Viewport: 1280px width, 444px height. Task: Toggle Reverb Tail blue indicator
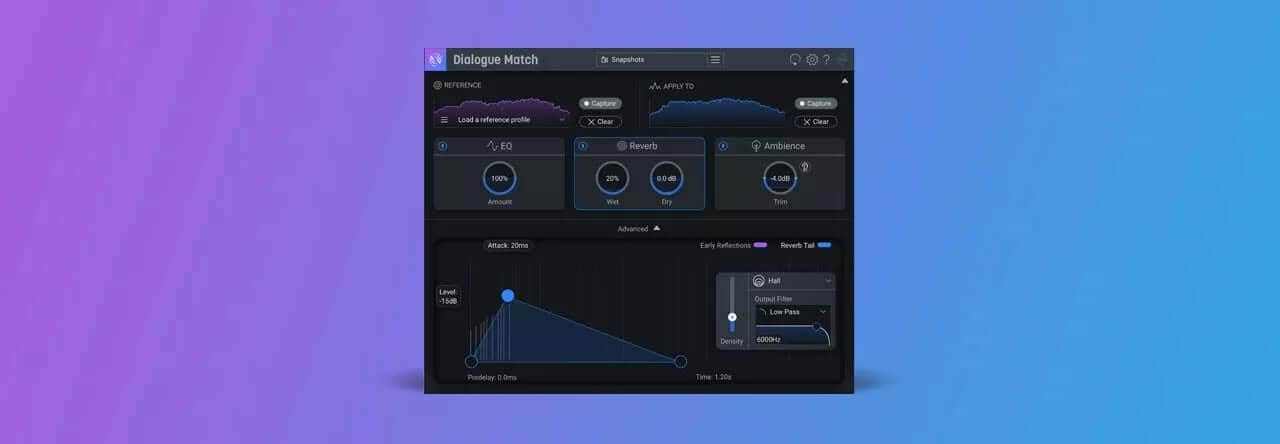click(824, 245)
